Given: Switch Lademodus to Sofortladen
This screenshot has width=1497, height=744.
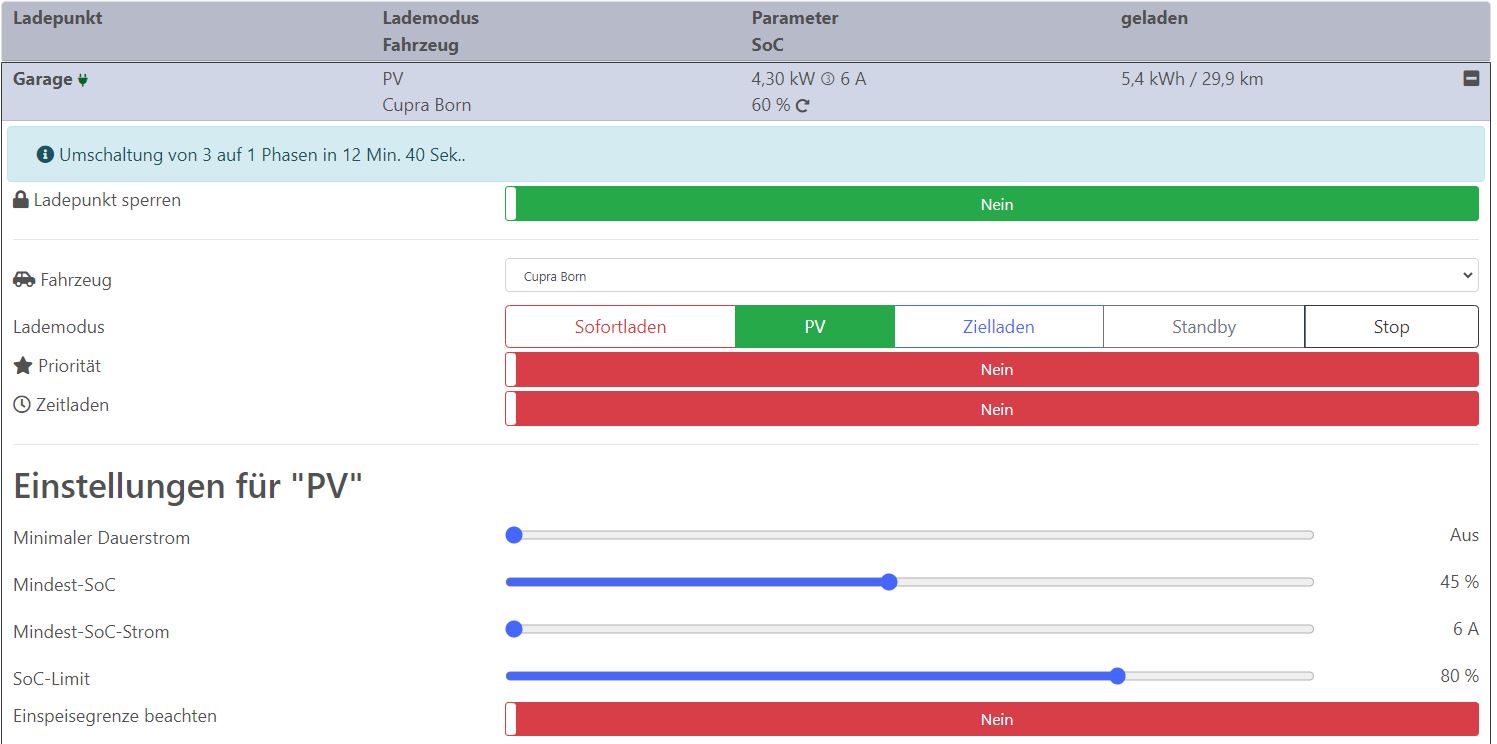Looking at the screenshot, I should coord(620,326).
